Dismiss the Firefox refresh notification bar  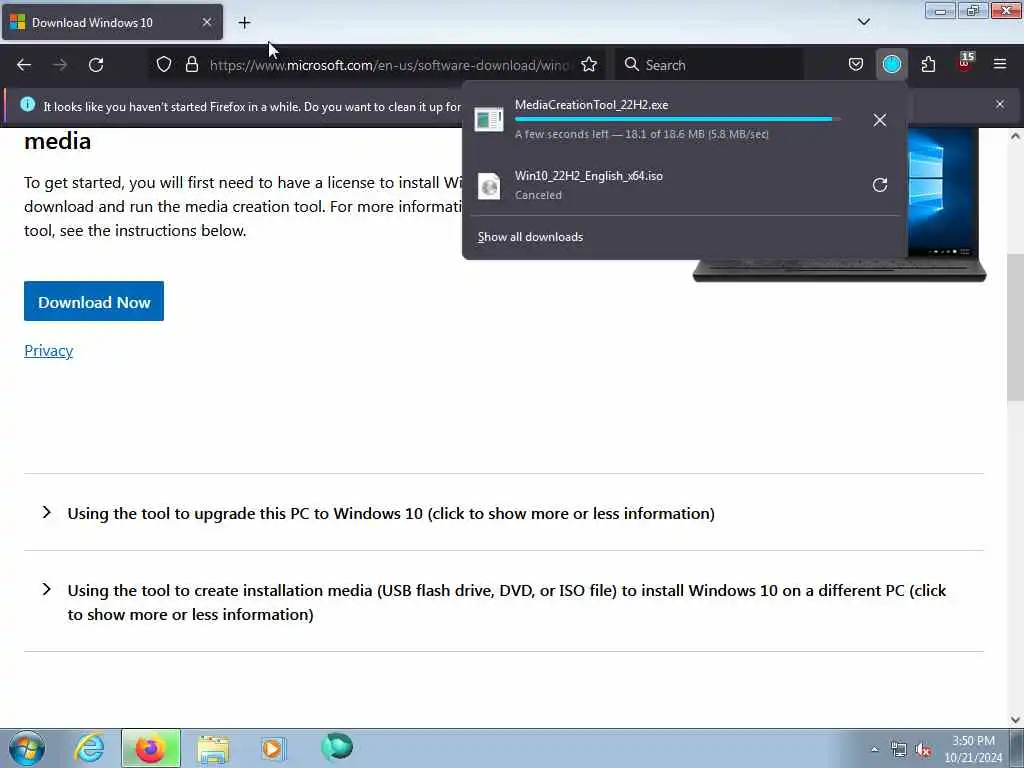tap(1000, 104)
